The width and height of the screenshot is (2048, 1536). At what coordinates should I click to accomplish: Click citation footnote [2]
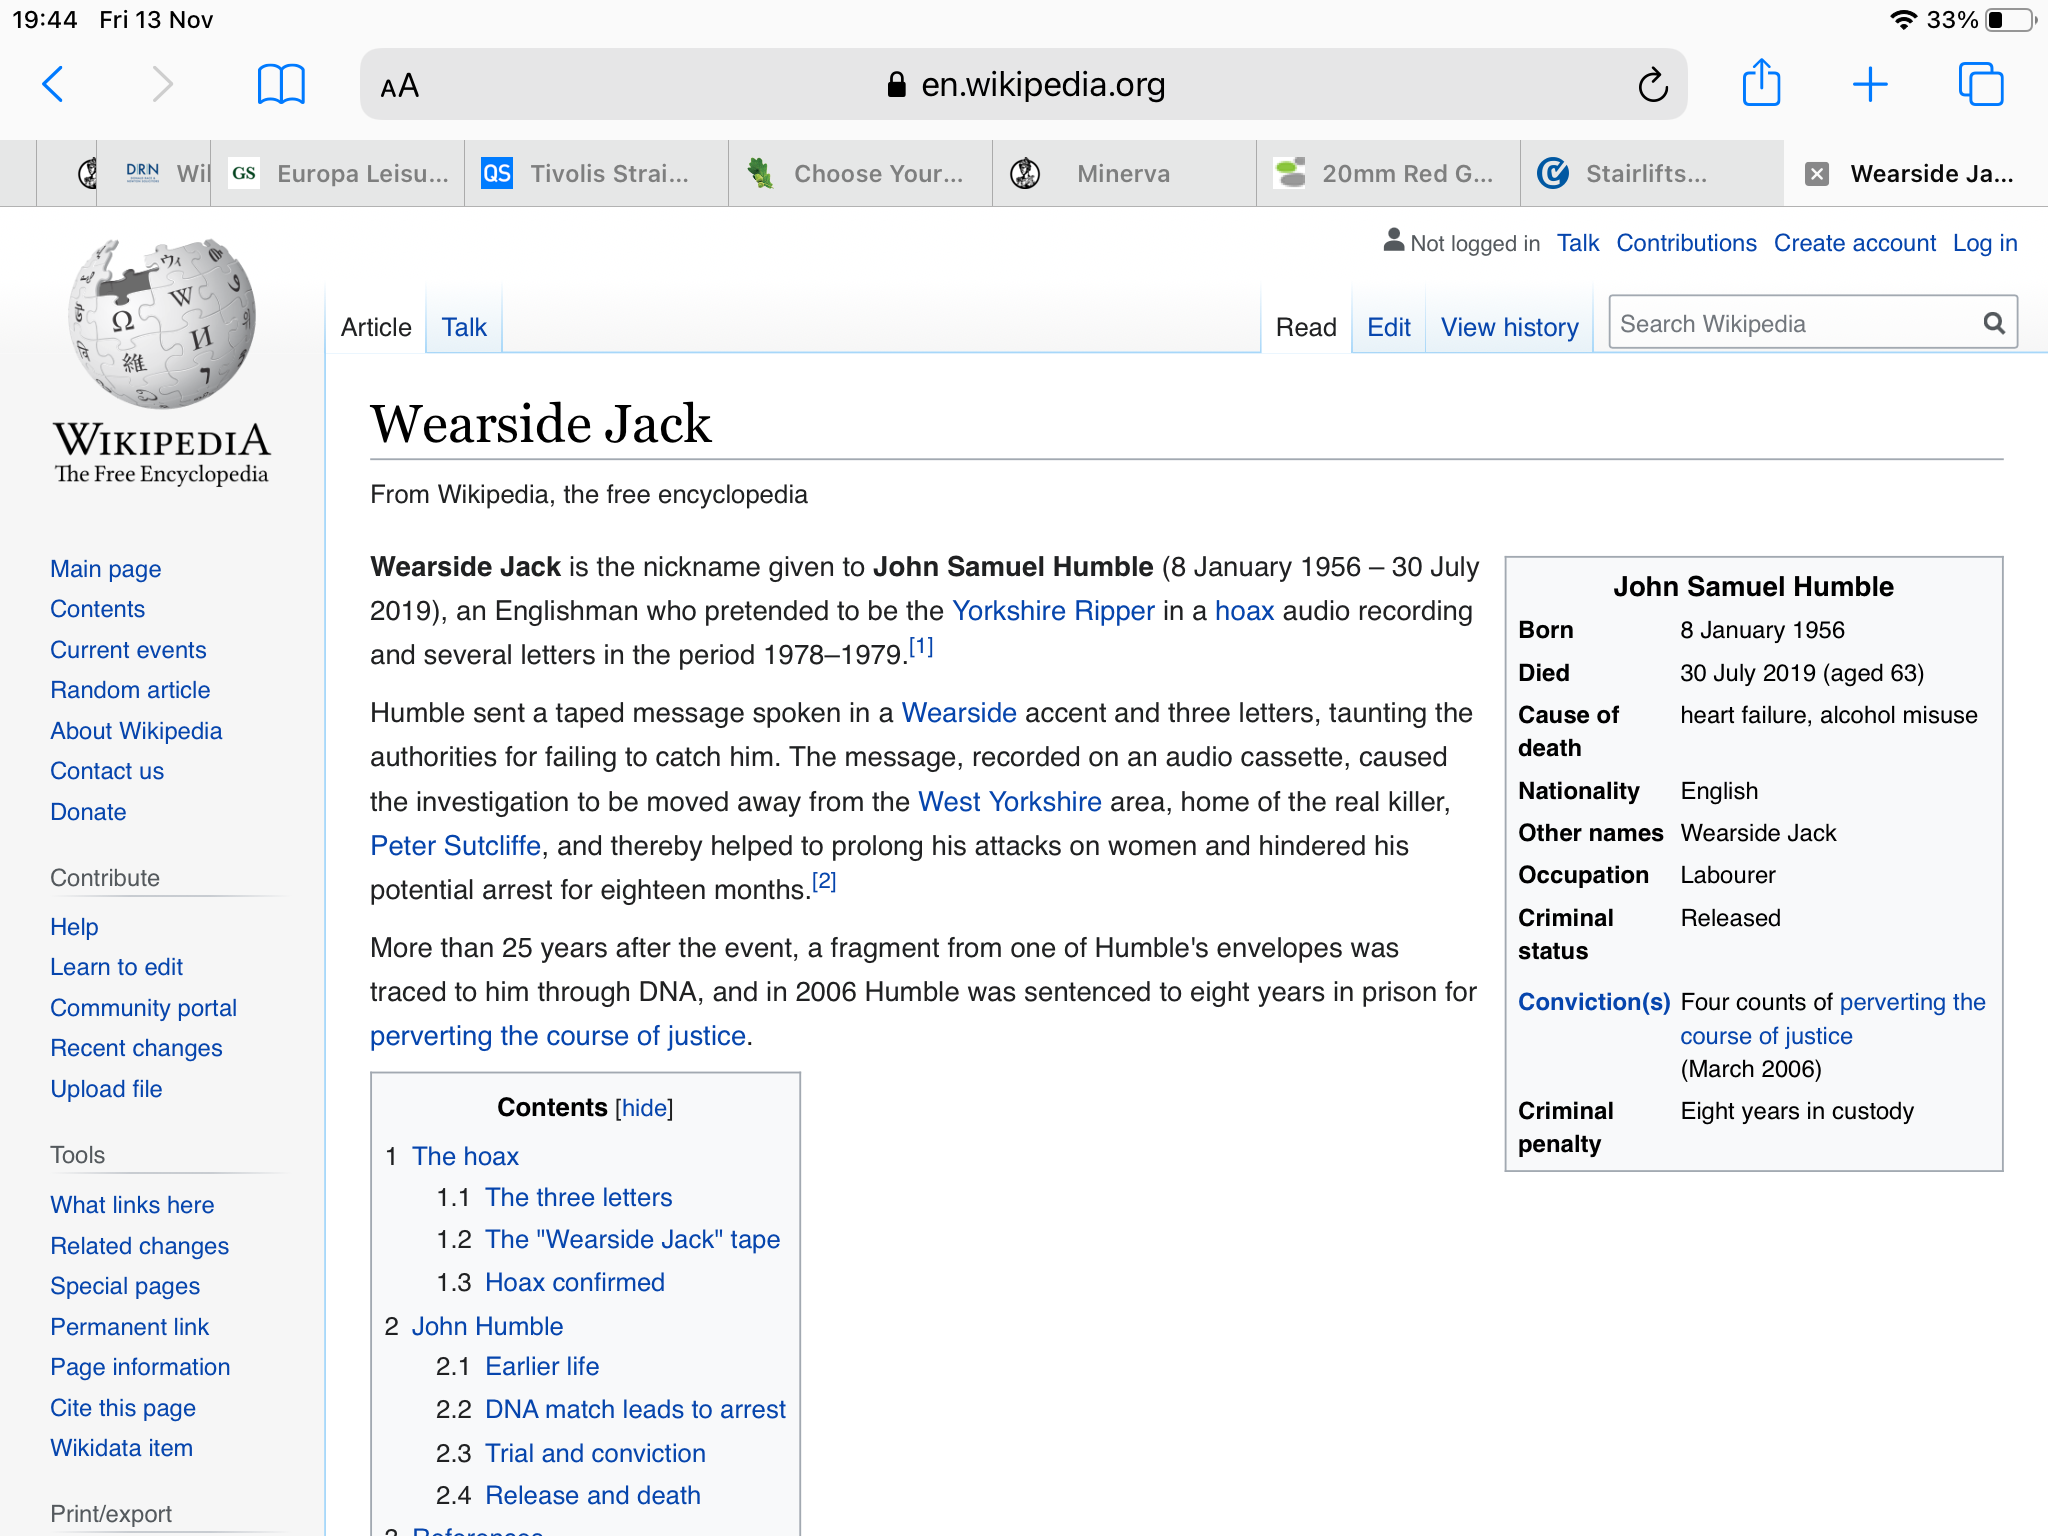(824, 882)
